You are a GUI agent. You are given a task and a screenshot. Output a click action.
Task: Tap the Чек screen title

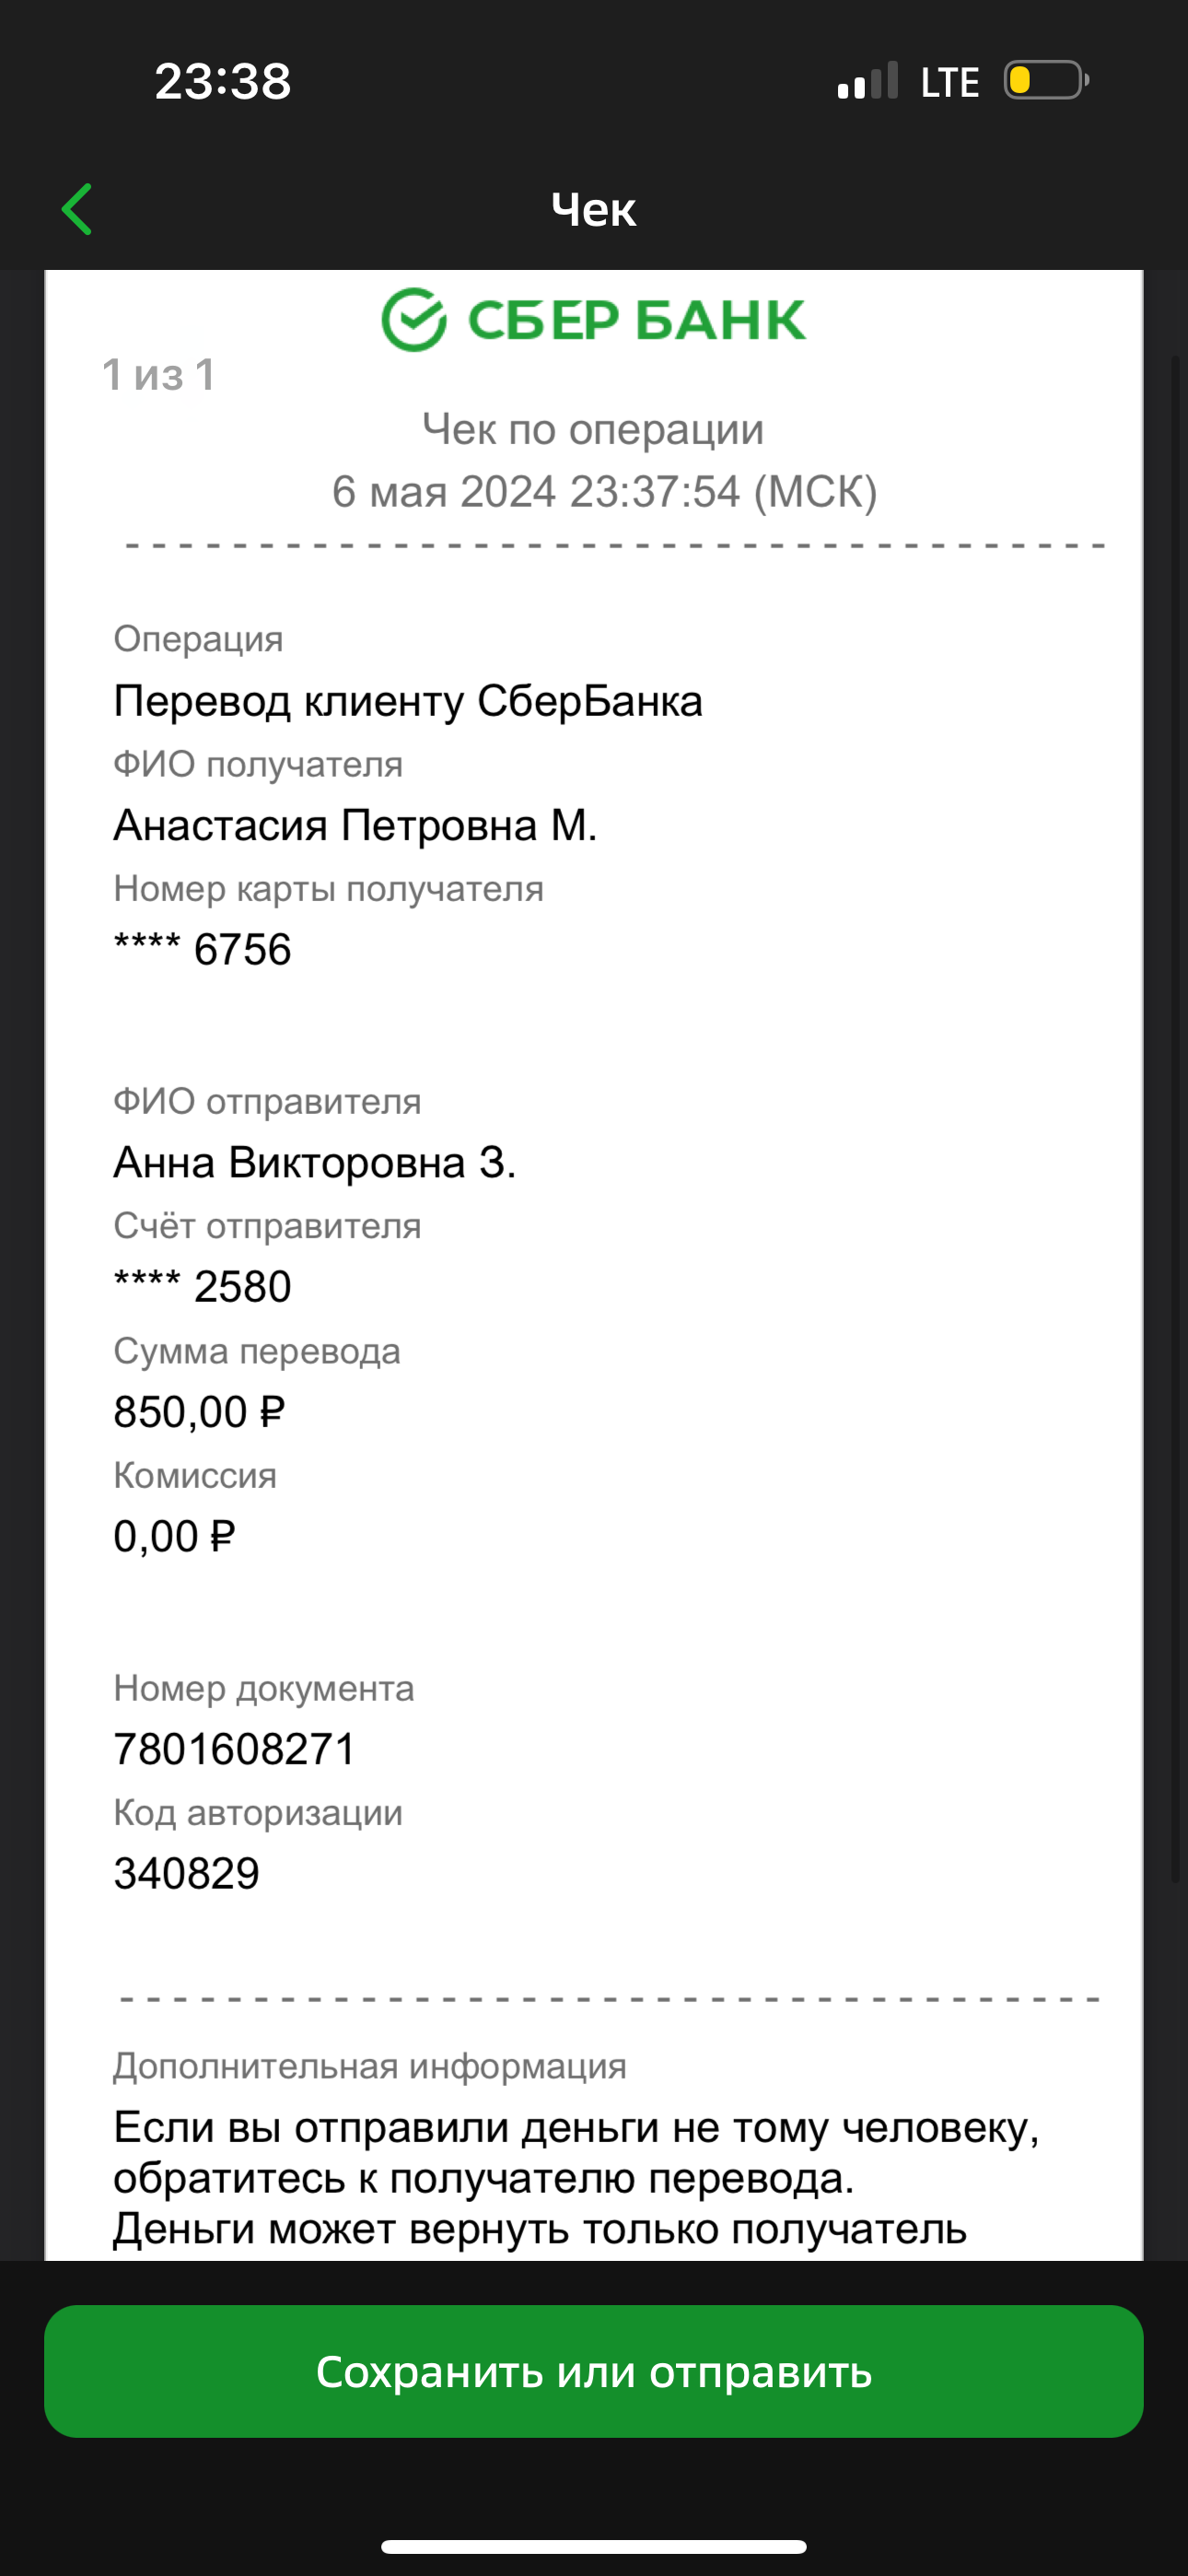(x=593, y=209)
